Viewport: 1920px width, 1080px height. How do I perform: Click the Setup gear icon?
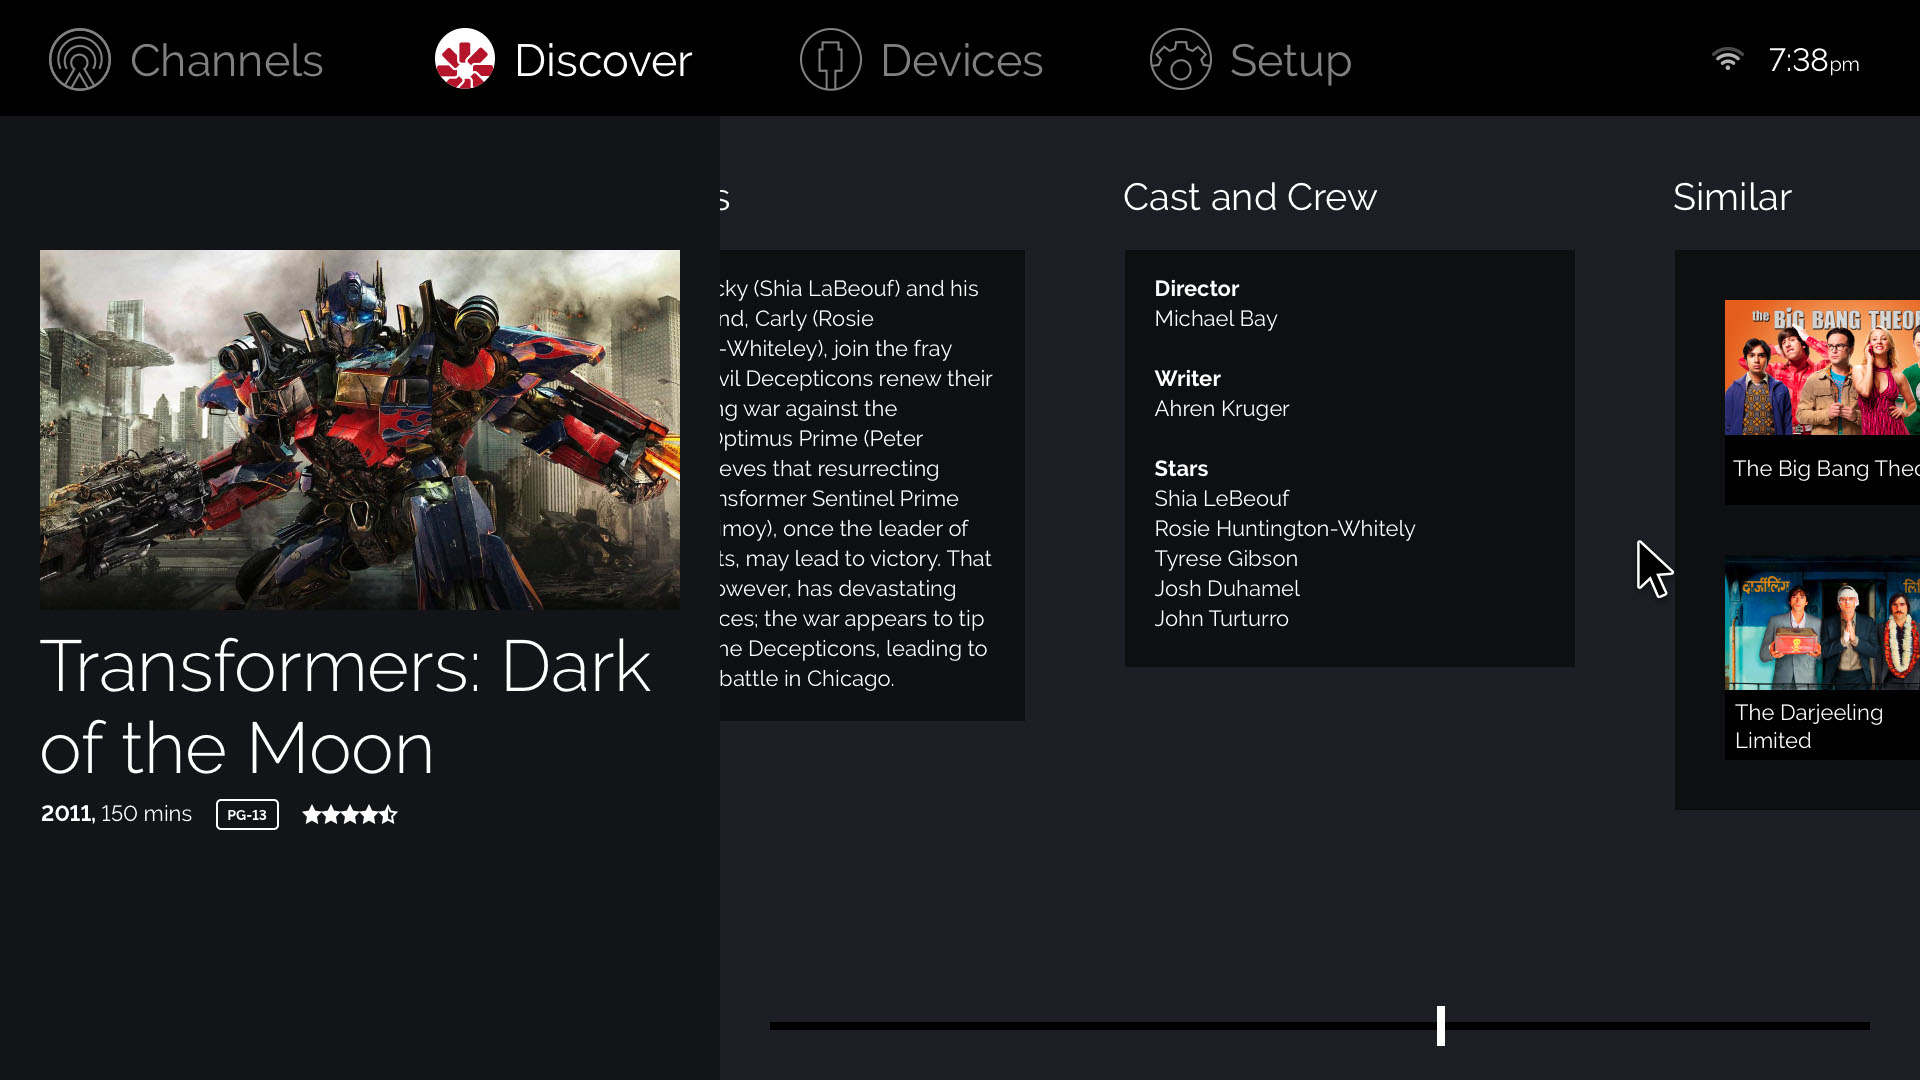pos(1181,60)
